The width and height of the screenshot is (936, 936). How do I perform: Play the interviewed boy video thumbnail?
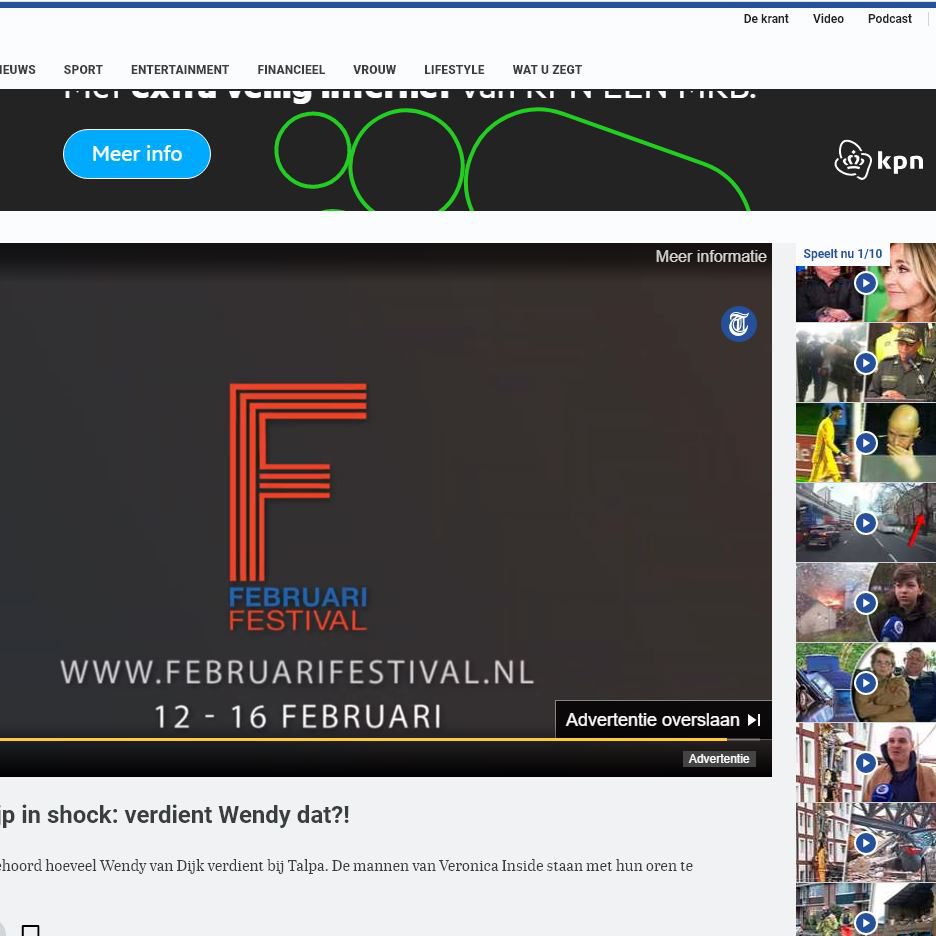[x=865, y=602]
